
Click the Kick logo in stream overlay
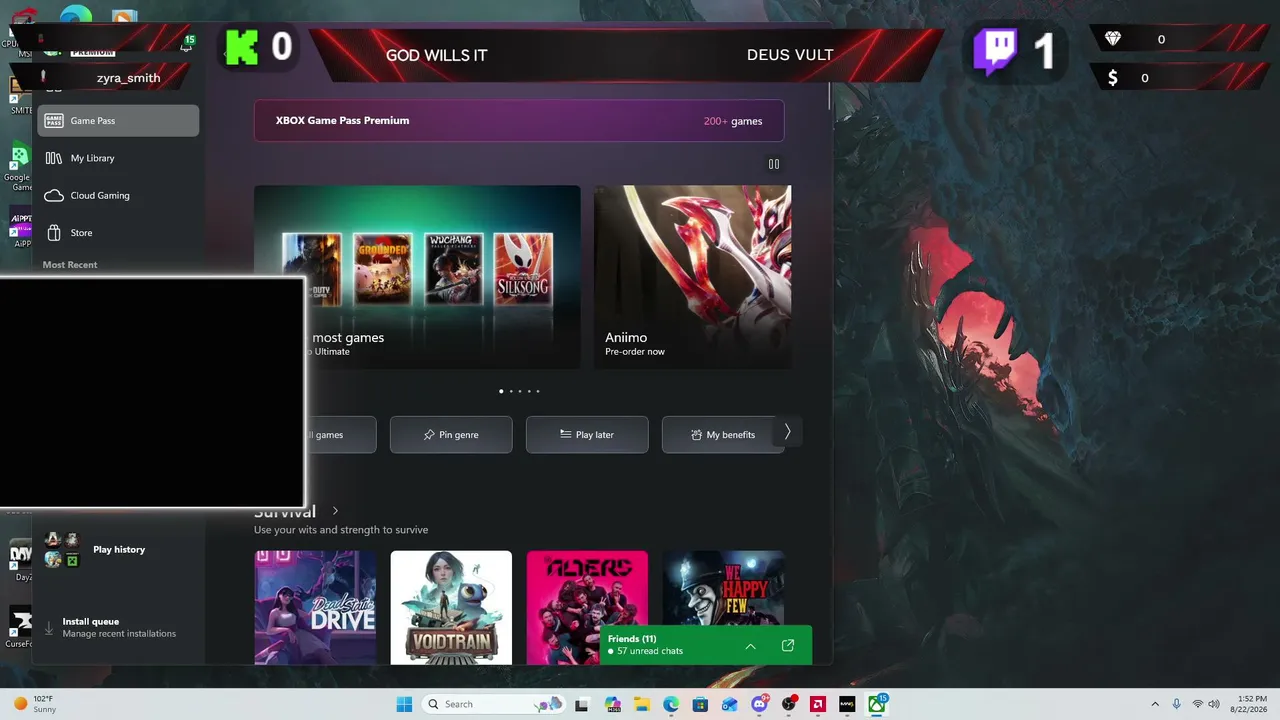click(x=241, y=47)
